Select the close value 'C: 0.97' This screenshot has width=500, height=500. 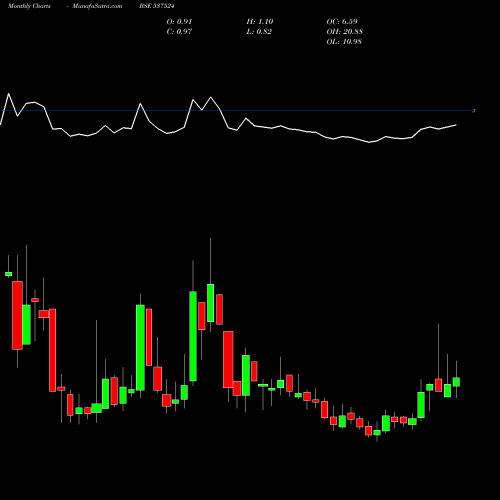point(179,31)
